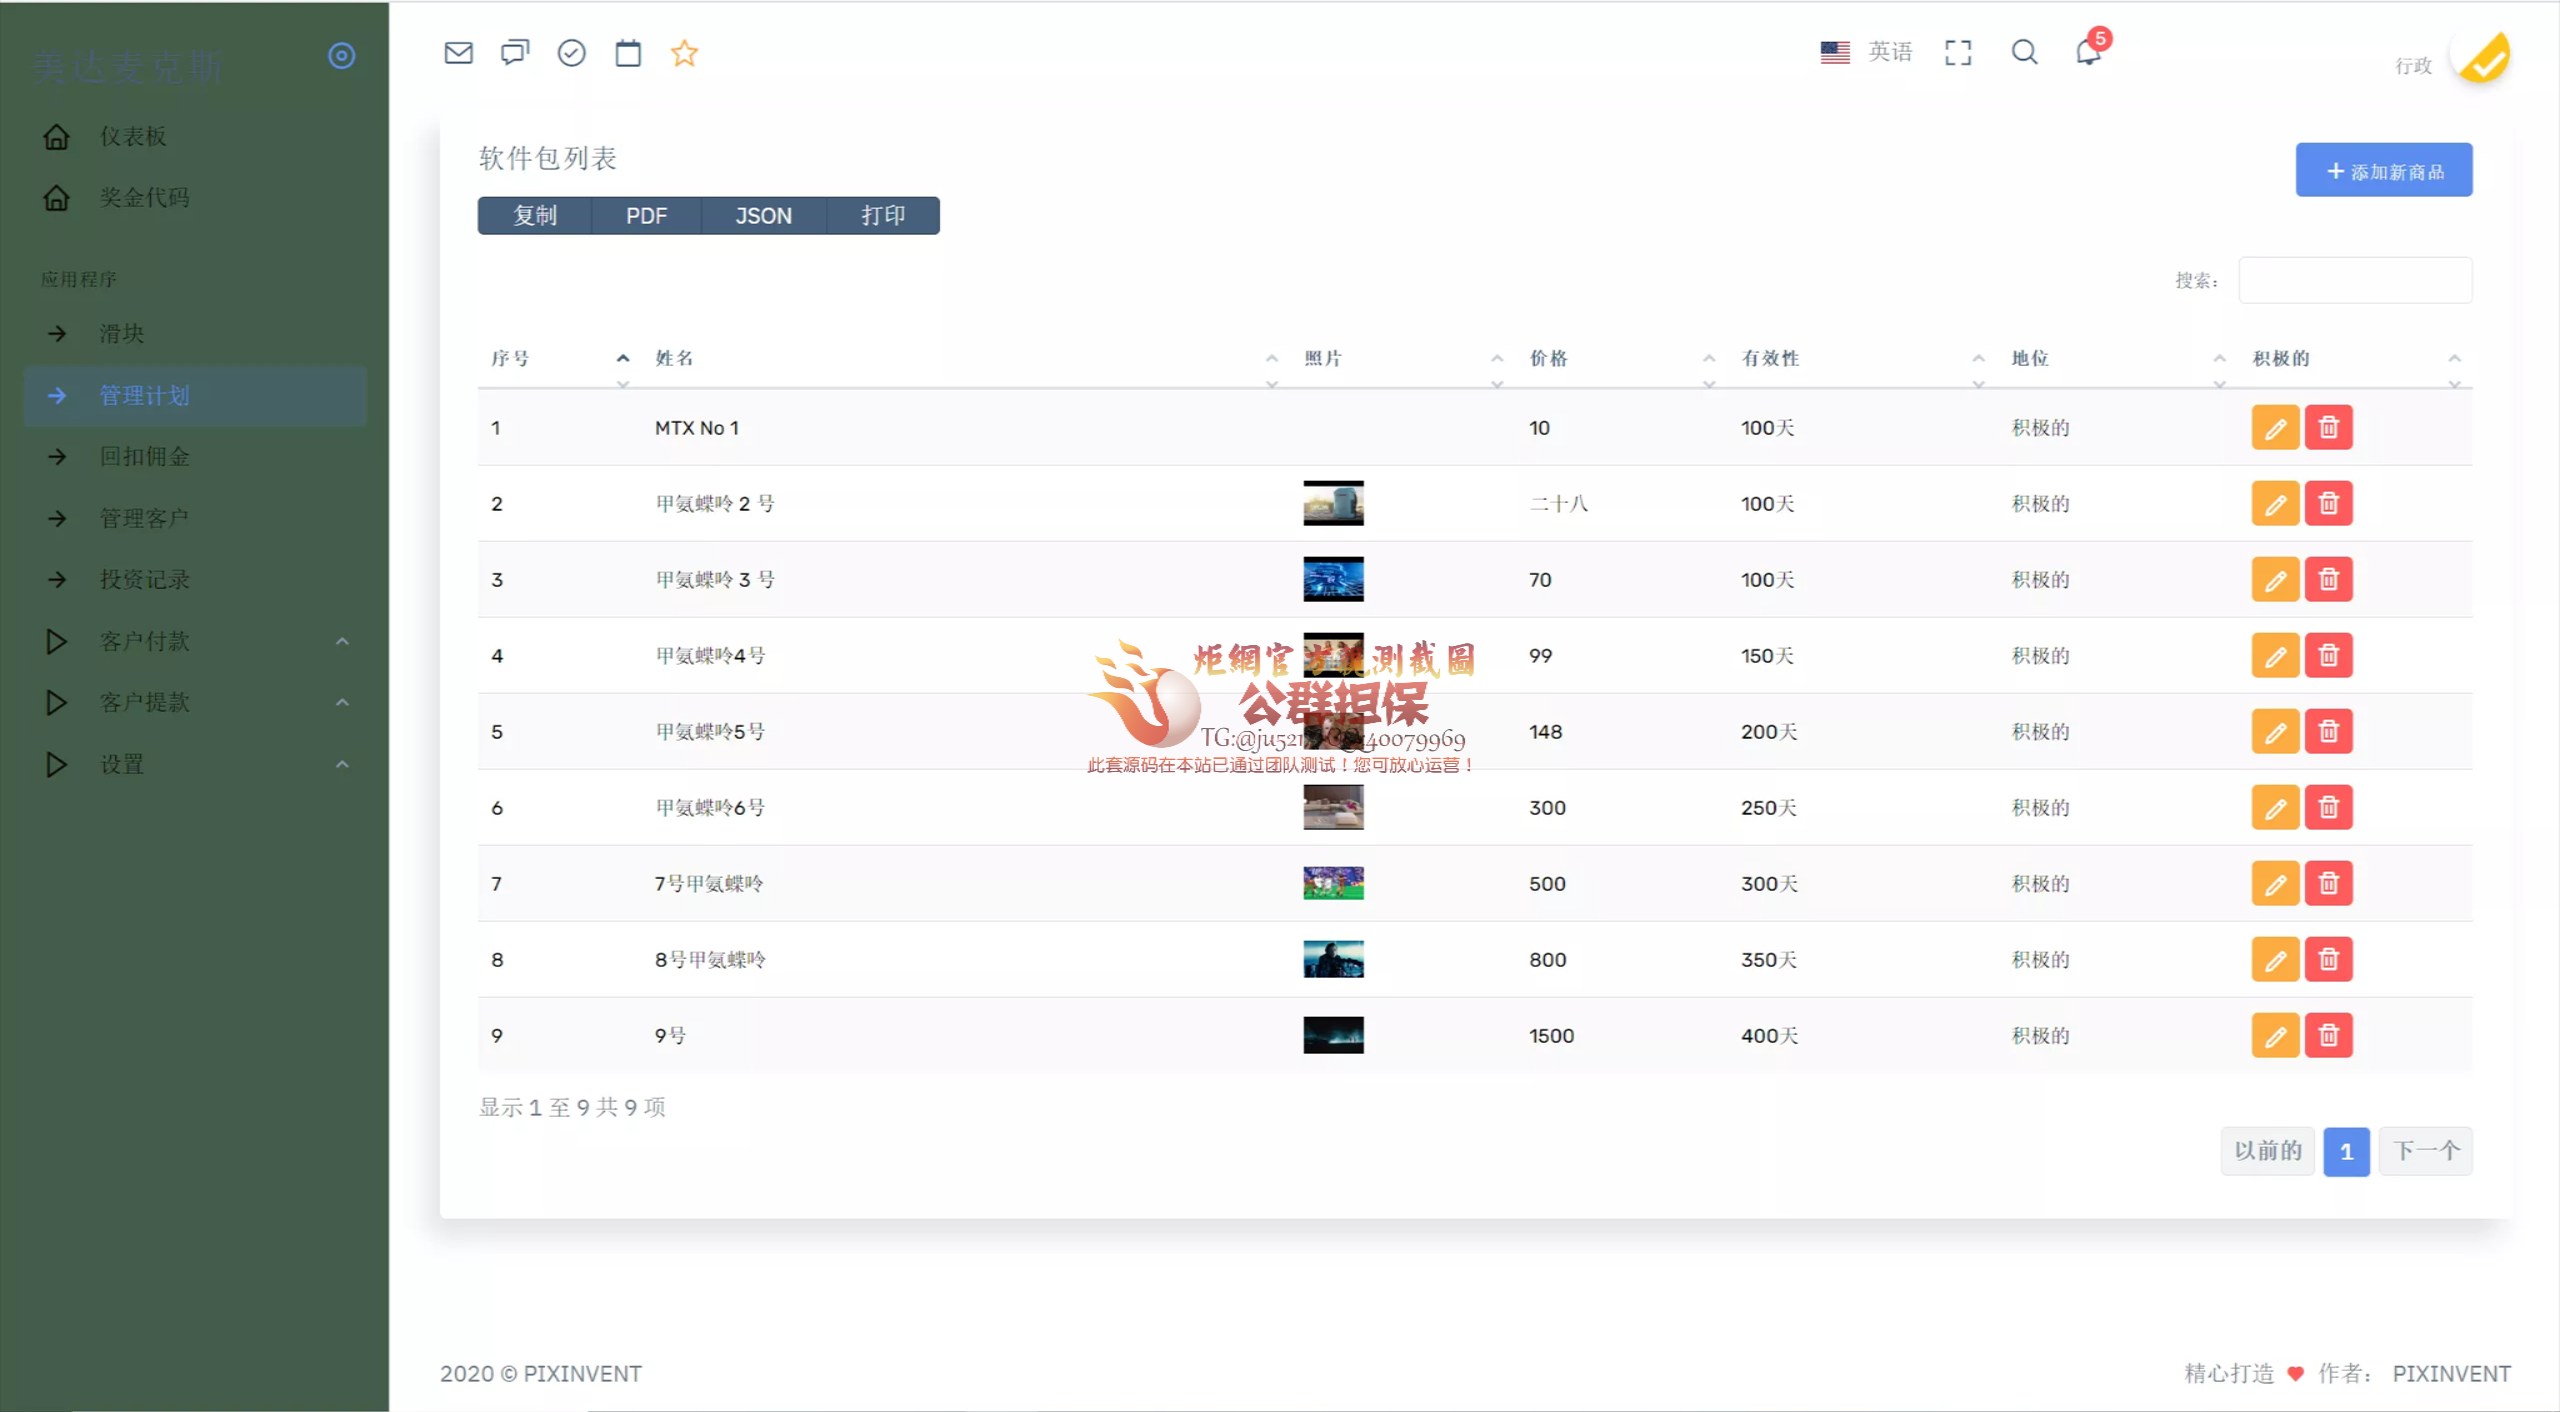
Task: Click the to-do checkmark icon
Action: [x=572, y=52]
